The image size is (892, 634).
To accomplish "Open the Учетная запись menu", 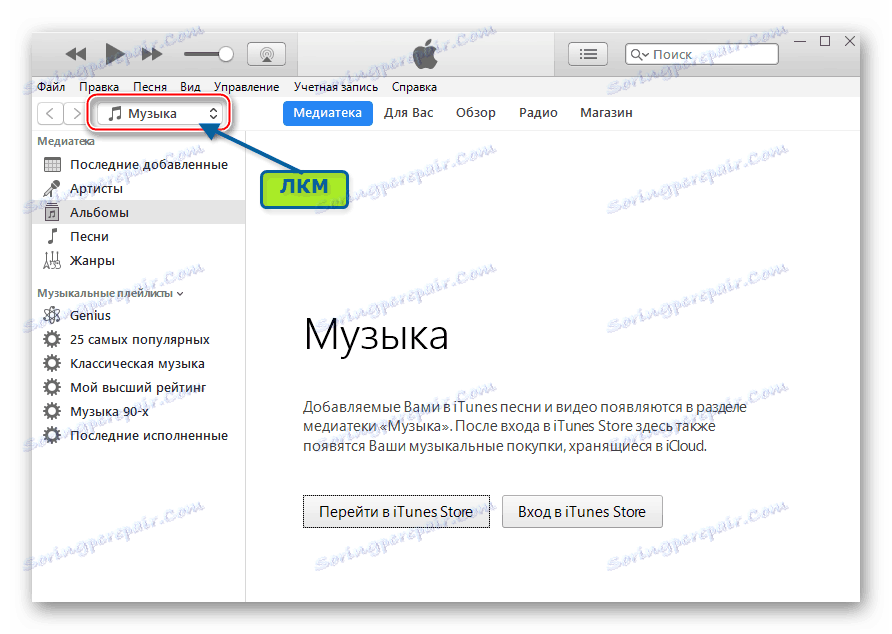I will click(336, 87).
